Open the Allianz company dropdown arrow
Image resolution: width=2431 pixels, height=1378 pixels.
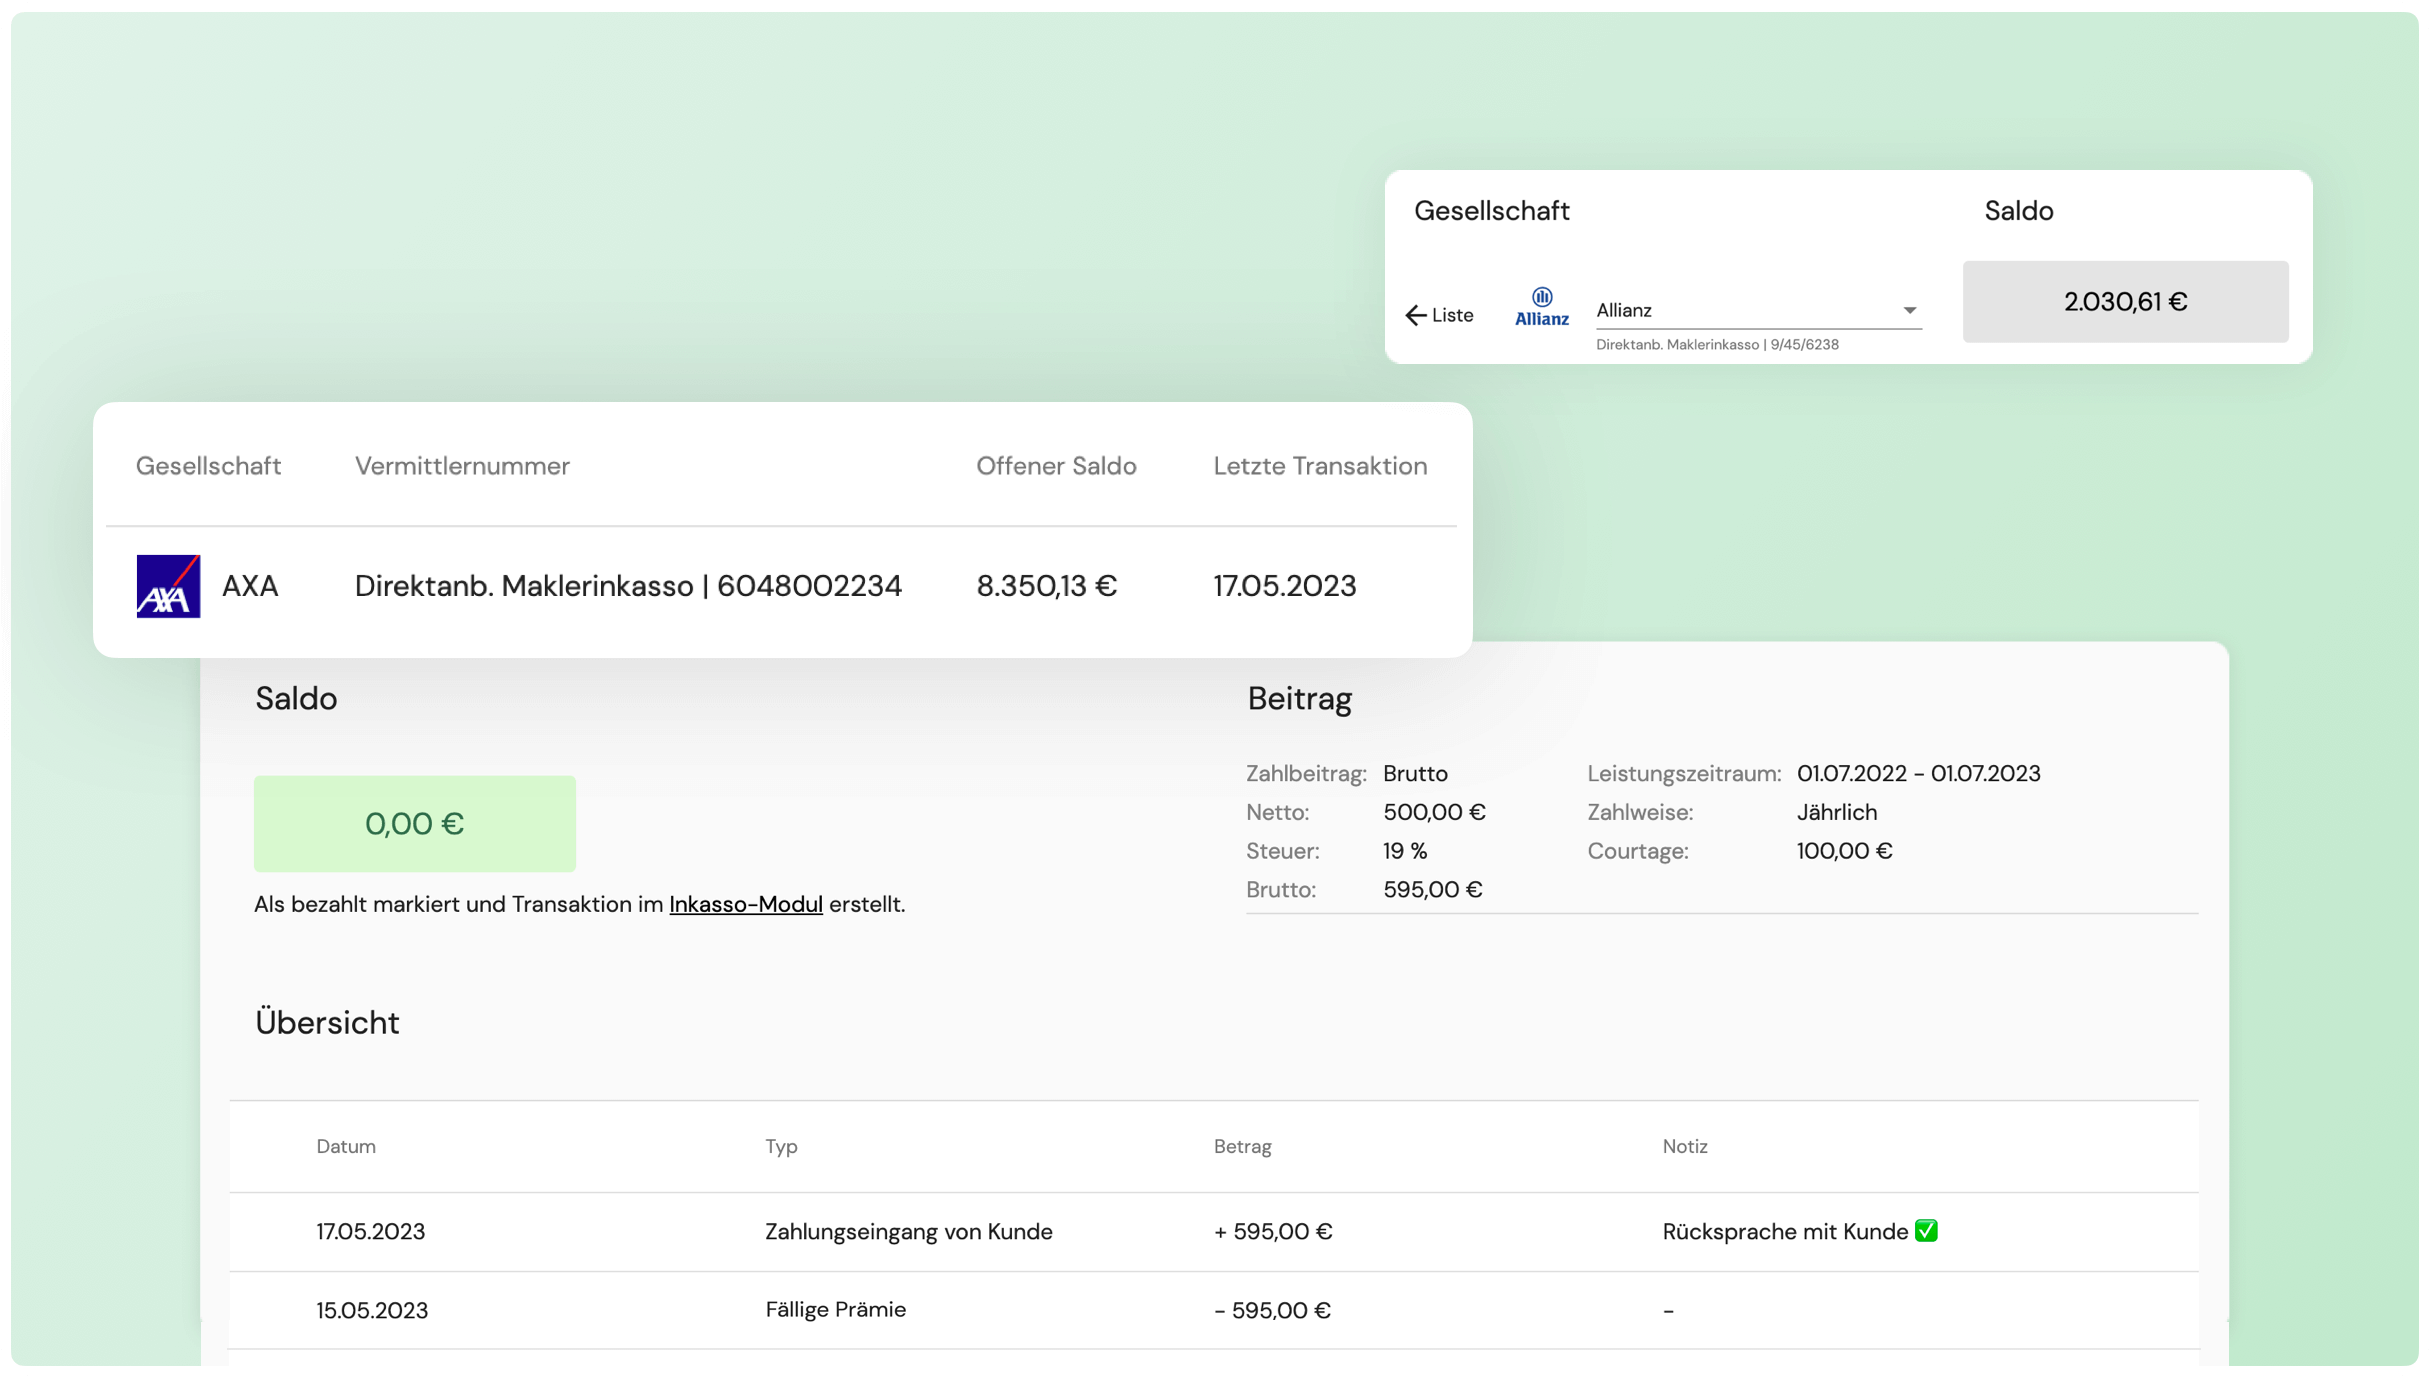[x=1909, y=311]
